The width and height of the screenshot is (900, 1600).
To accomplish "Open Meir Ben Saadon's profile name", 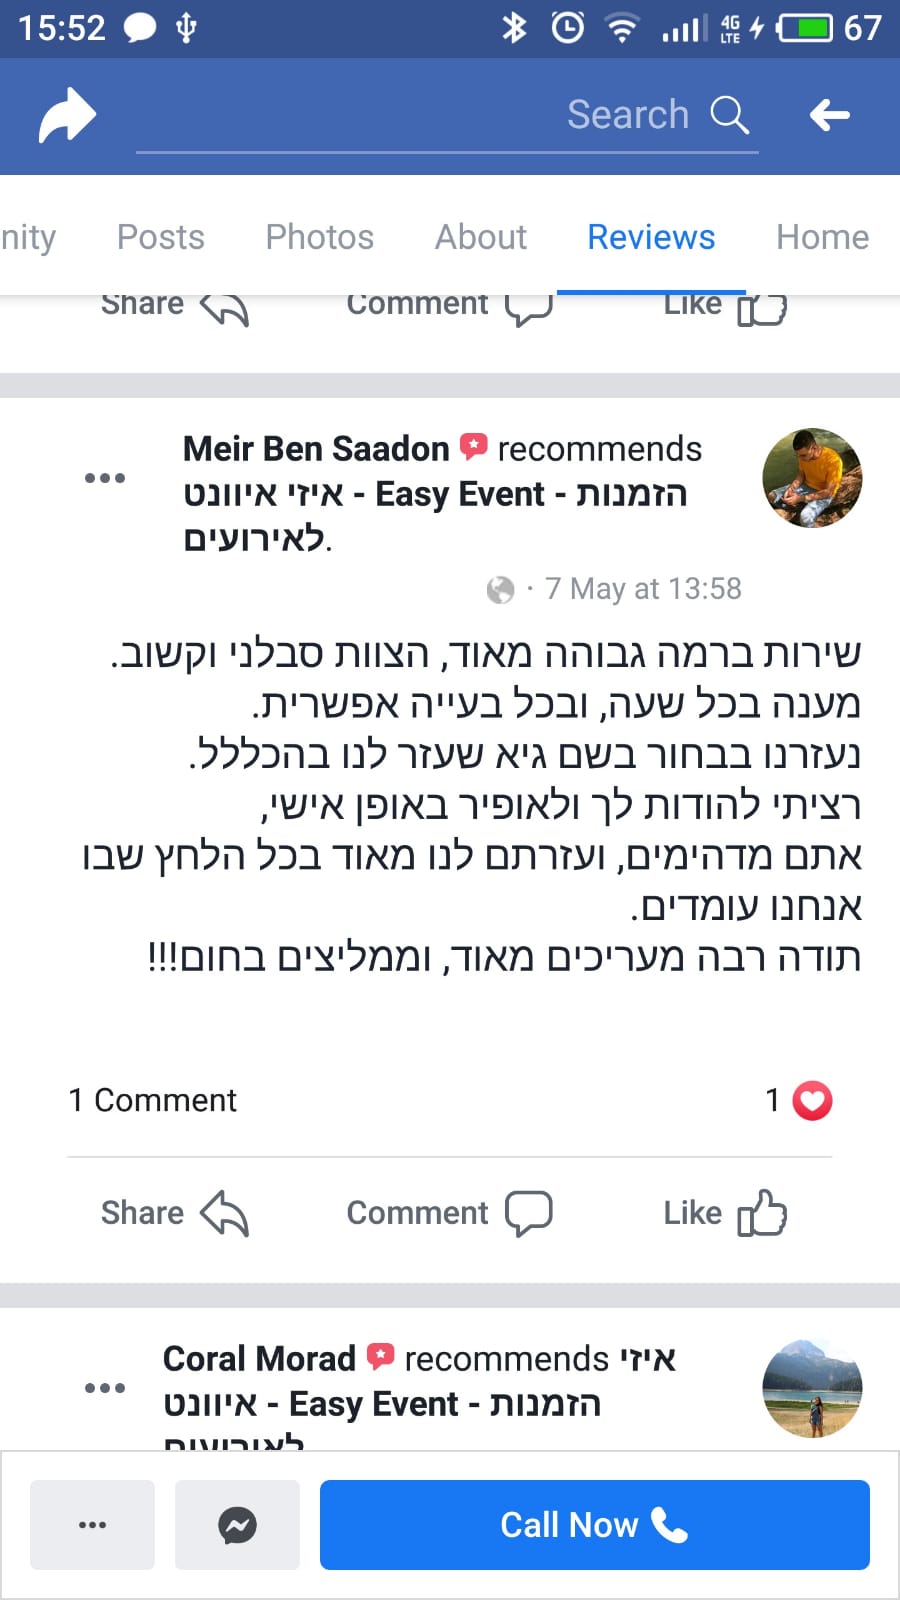I will [316, 449].
